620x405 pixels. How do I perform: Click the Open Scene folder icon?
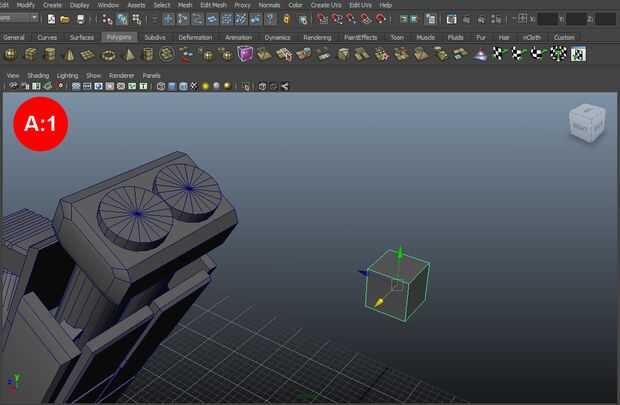click(x=65, y=19)
